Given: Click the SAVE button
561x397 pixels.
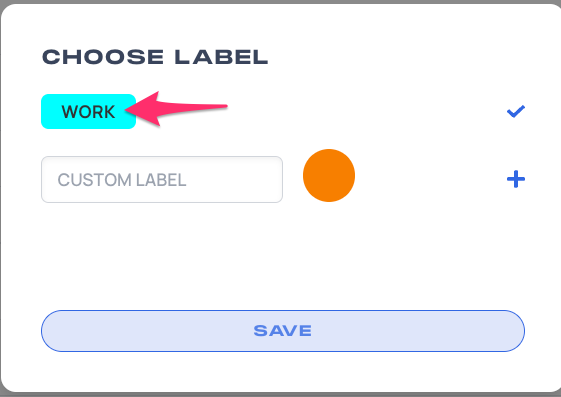Looking at the screenshot, I should point(283,331).
